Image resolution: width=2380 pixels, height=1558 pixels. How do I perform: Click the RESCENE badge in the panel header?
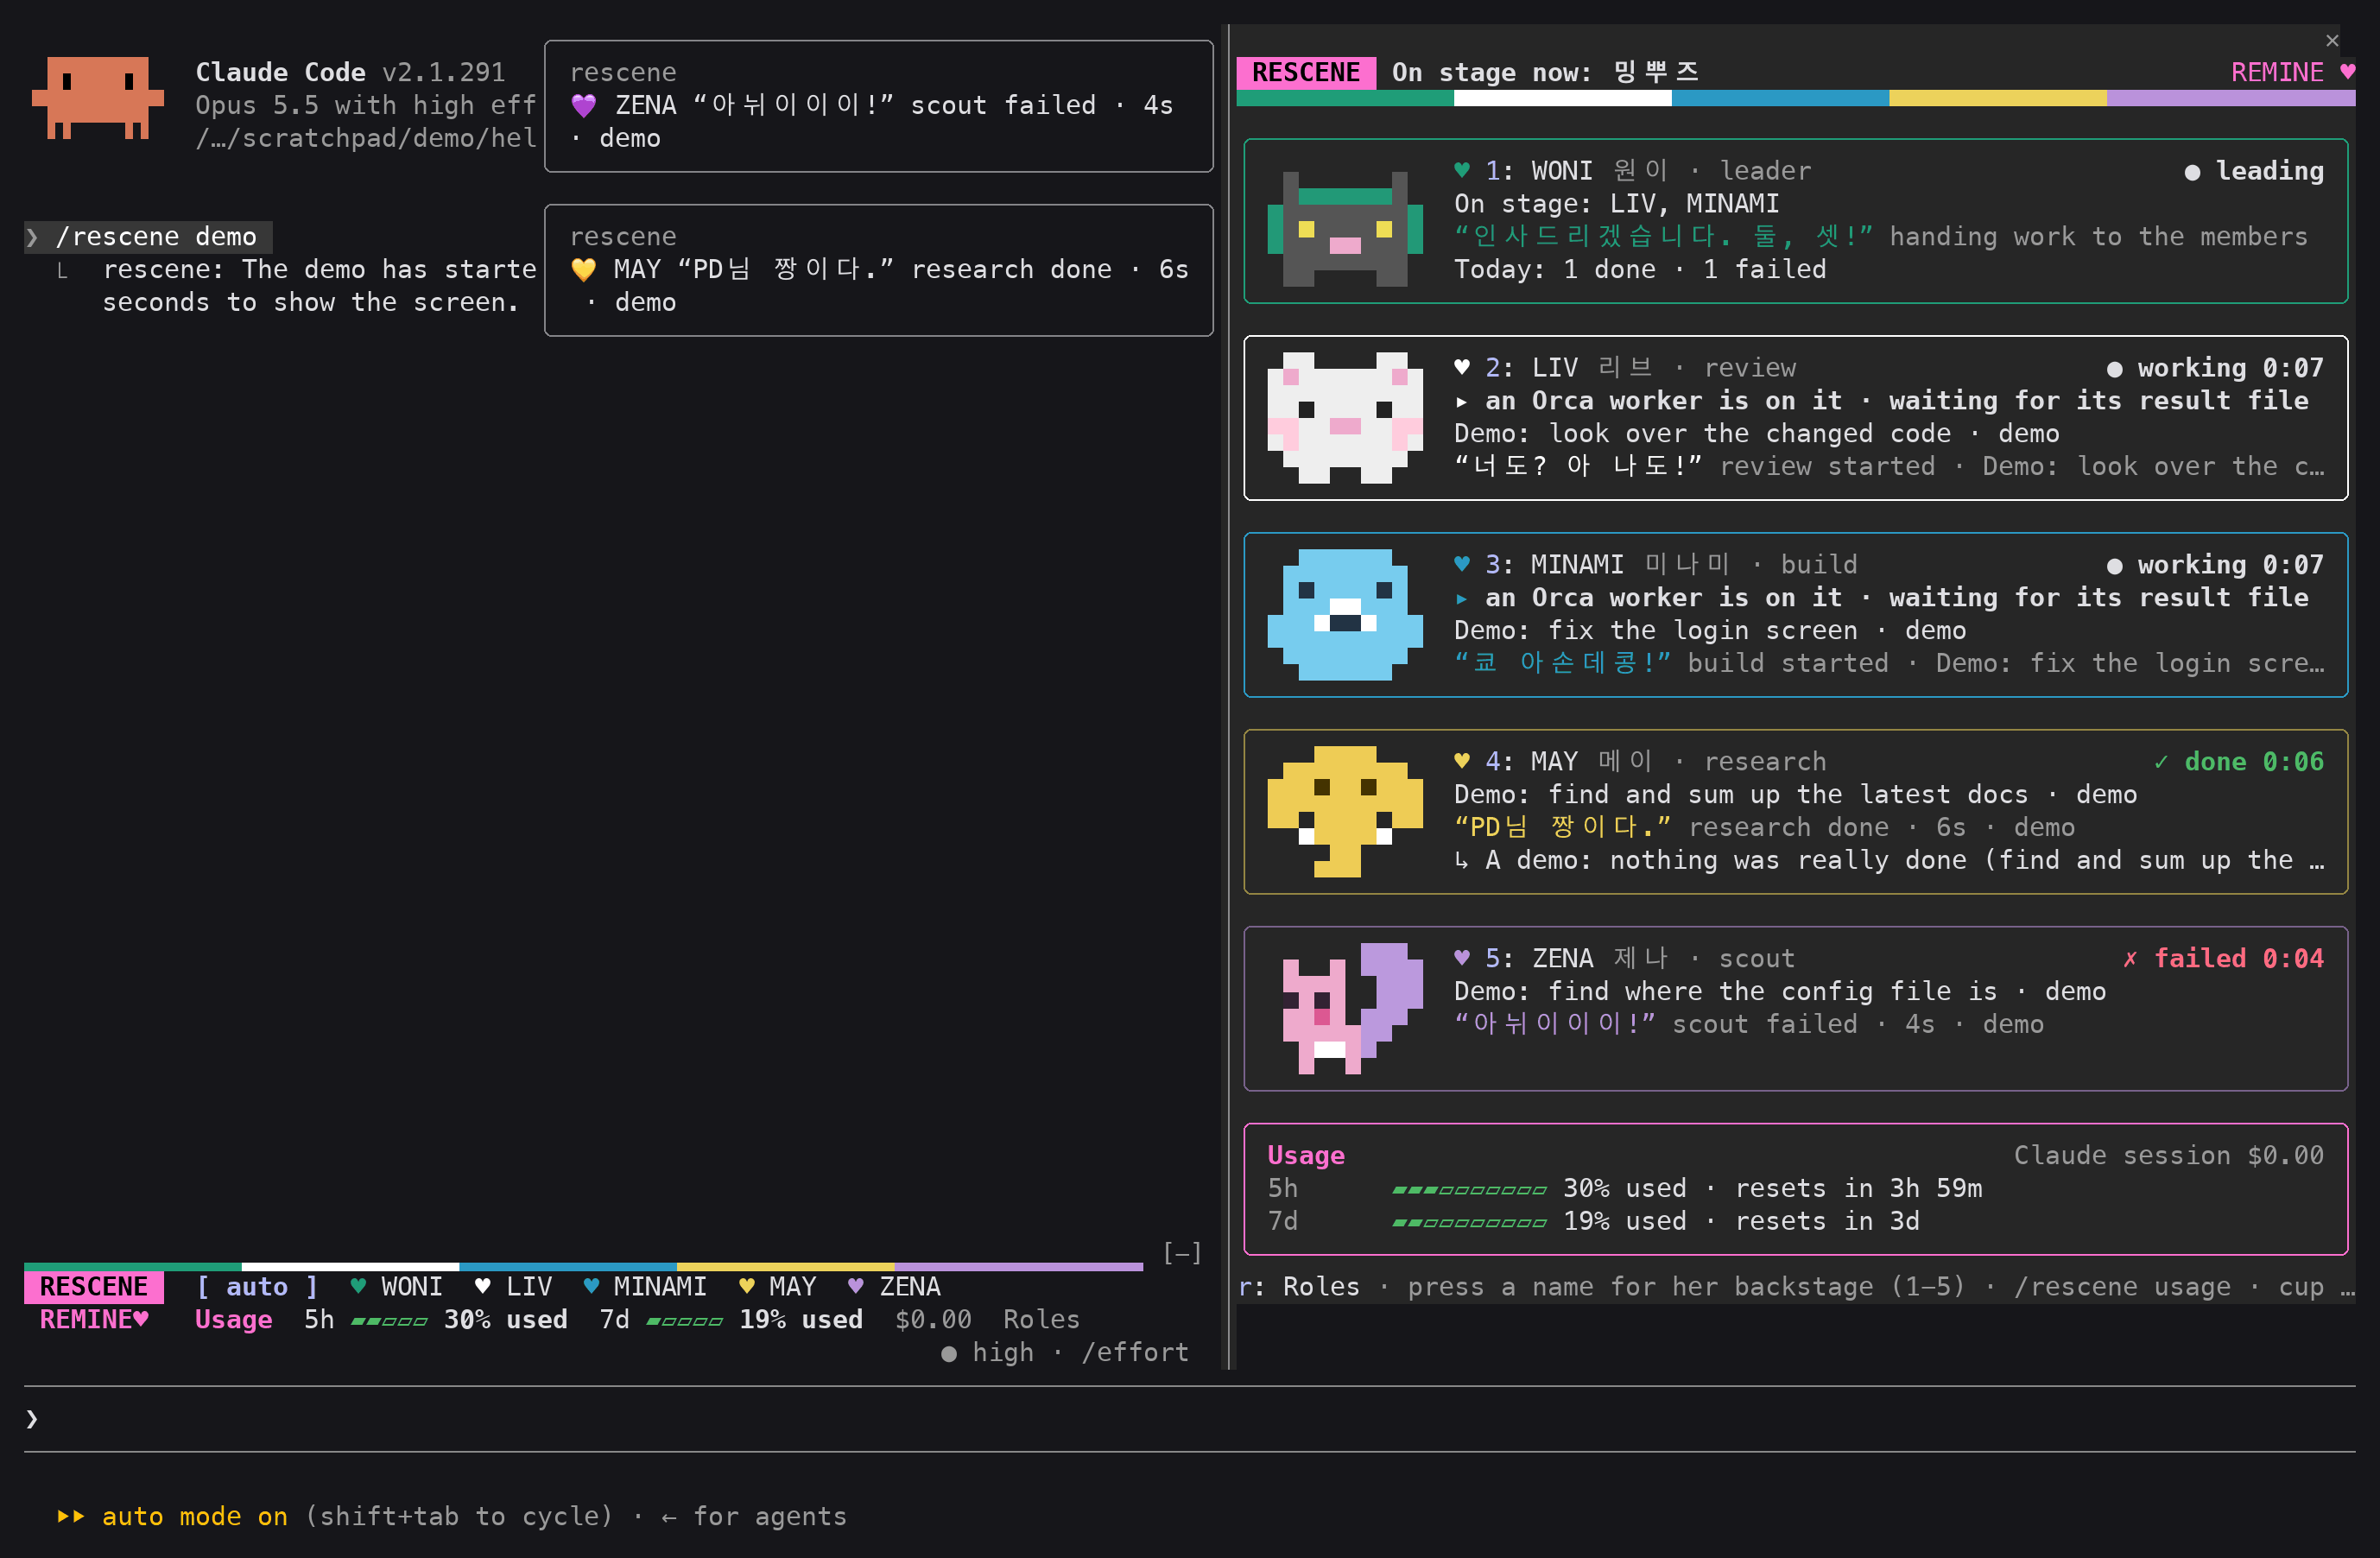[1306, 72]
